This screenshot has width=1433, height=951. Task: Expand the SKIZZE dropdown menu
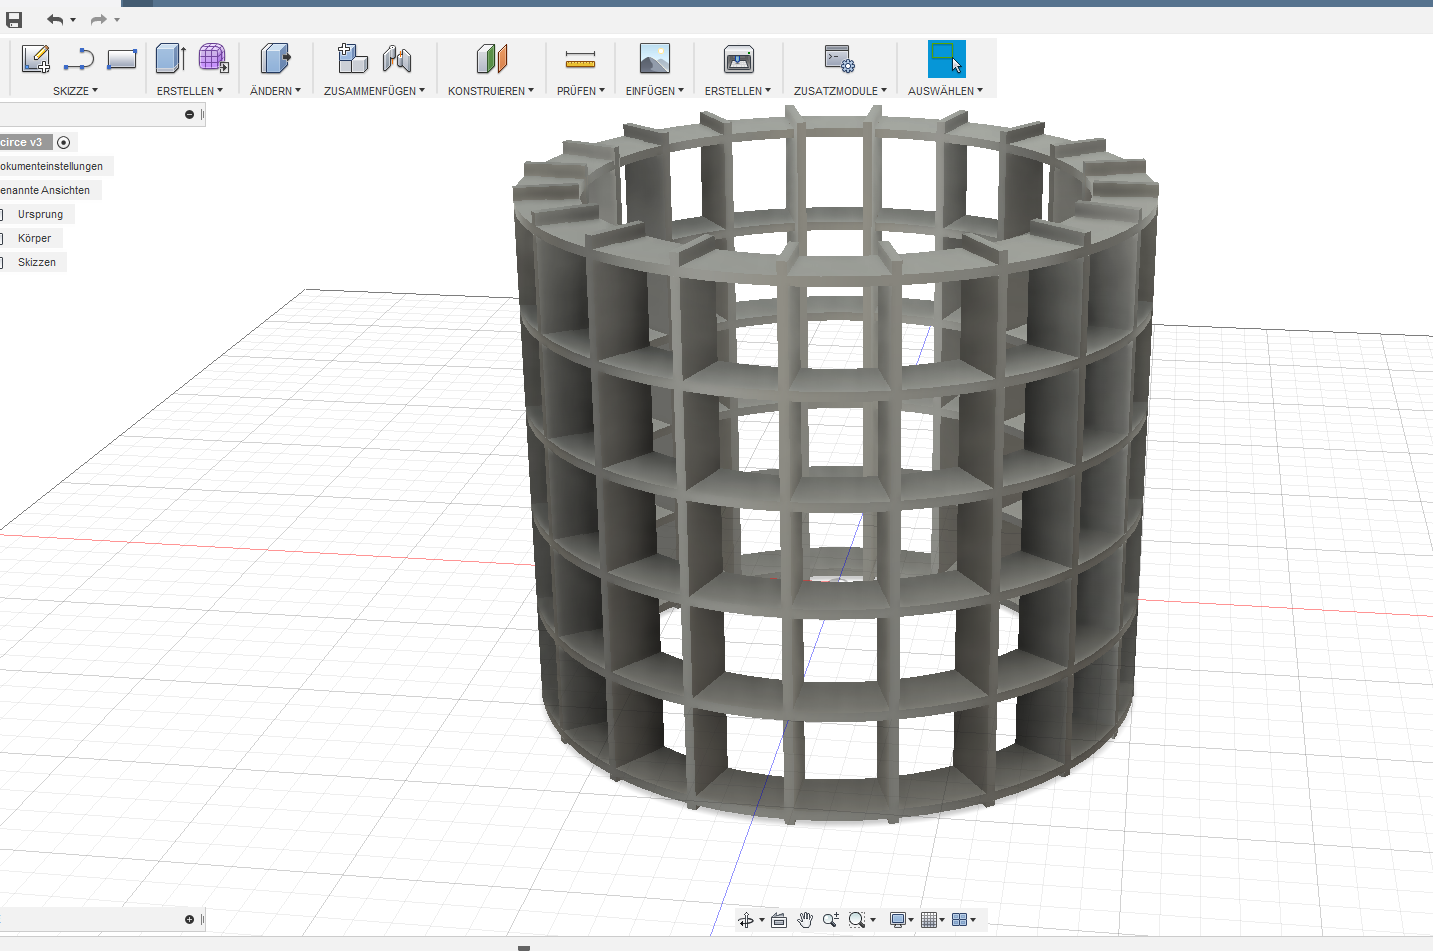(75, 91)
